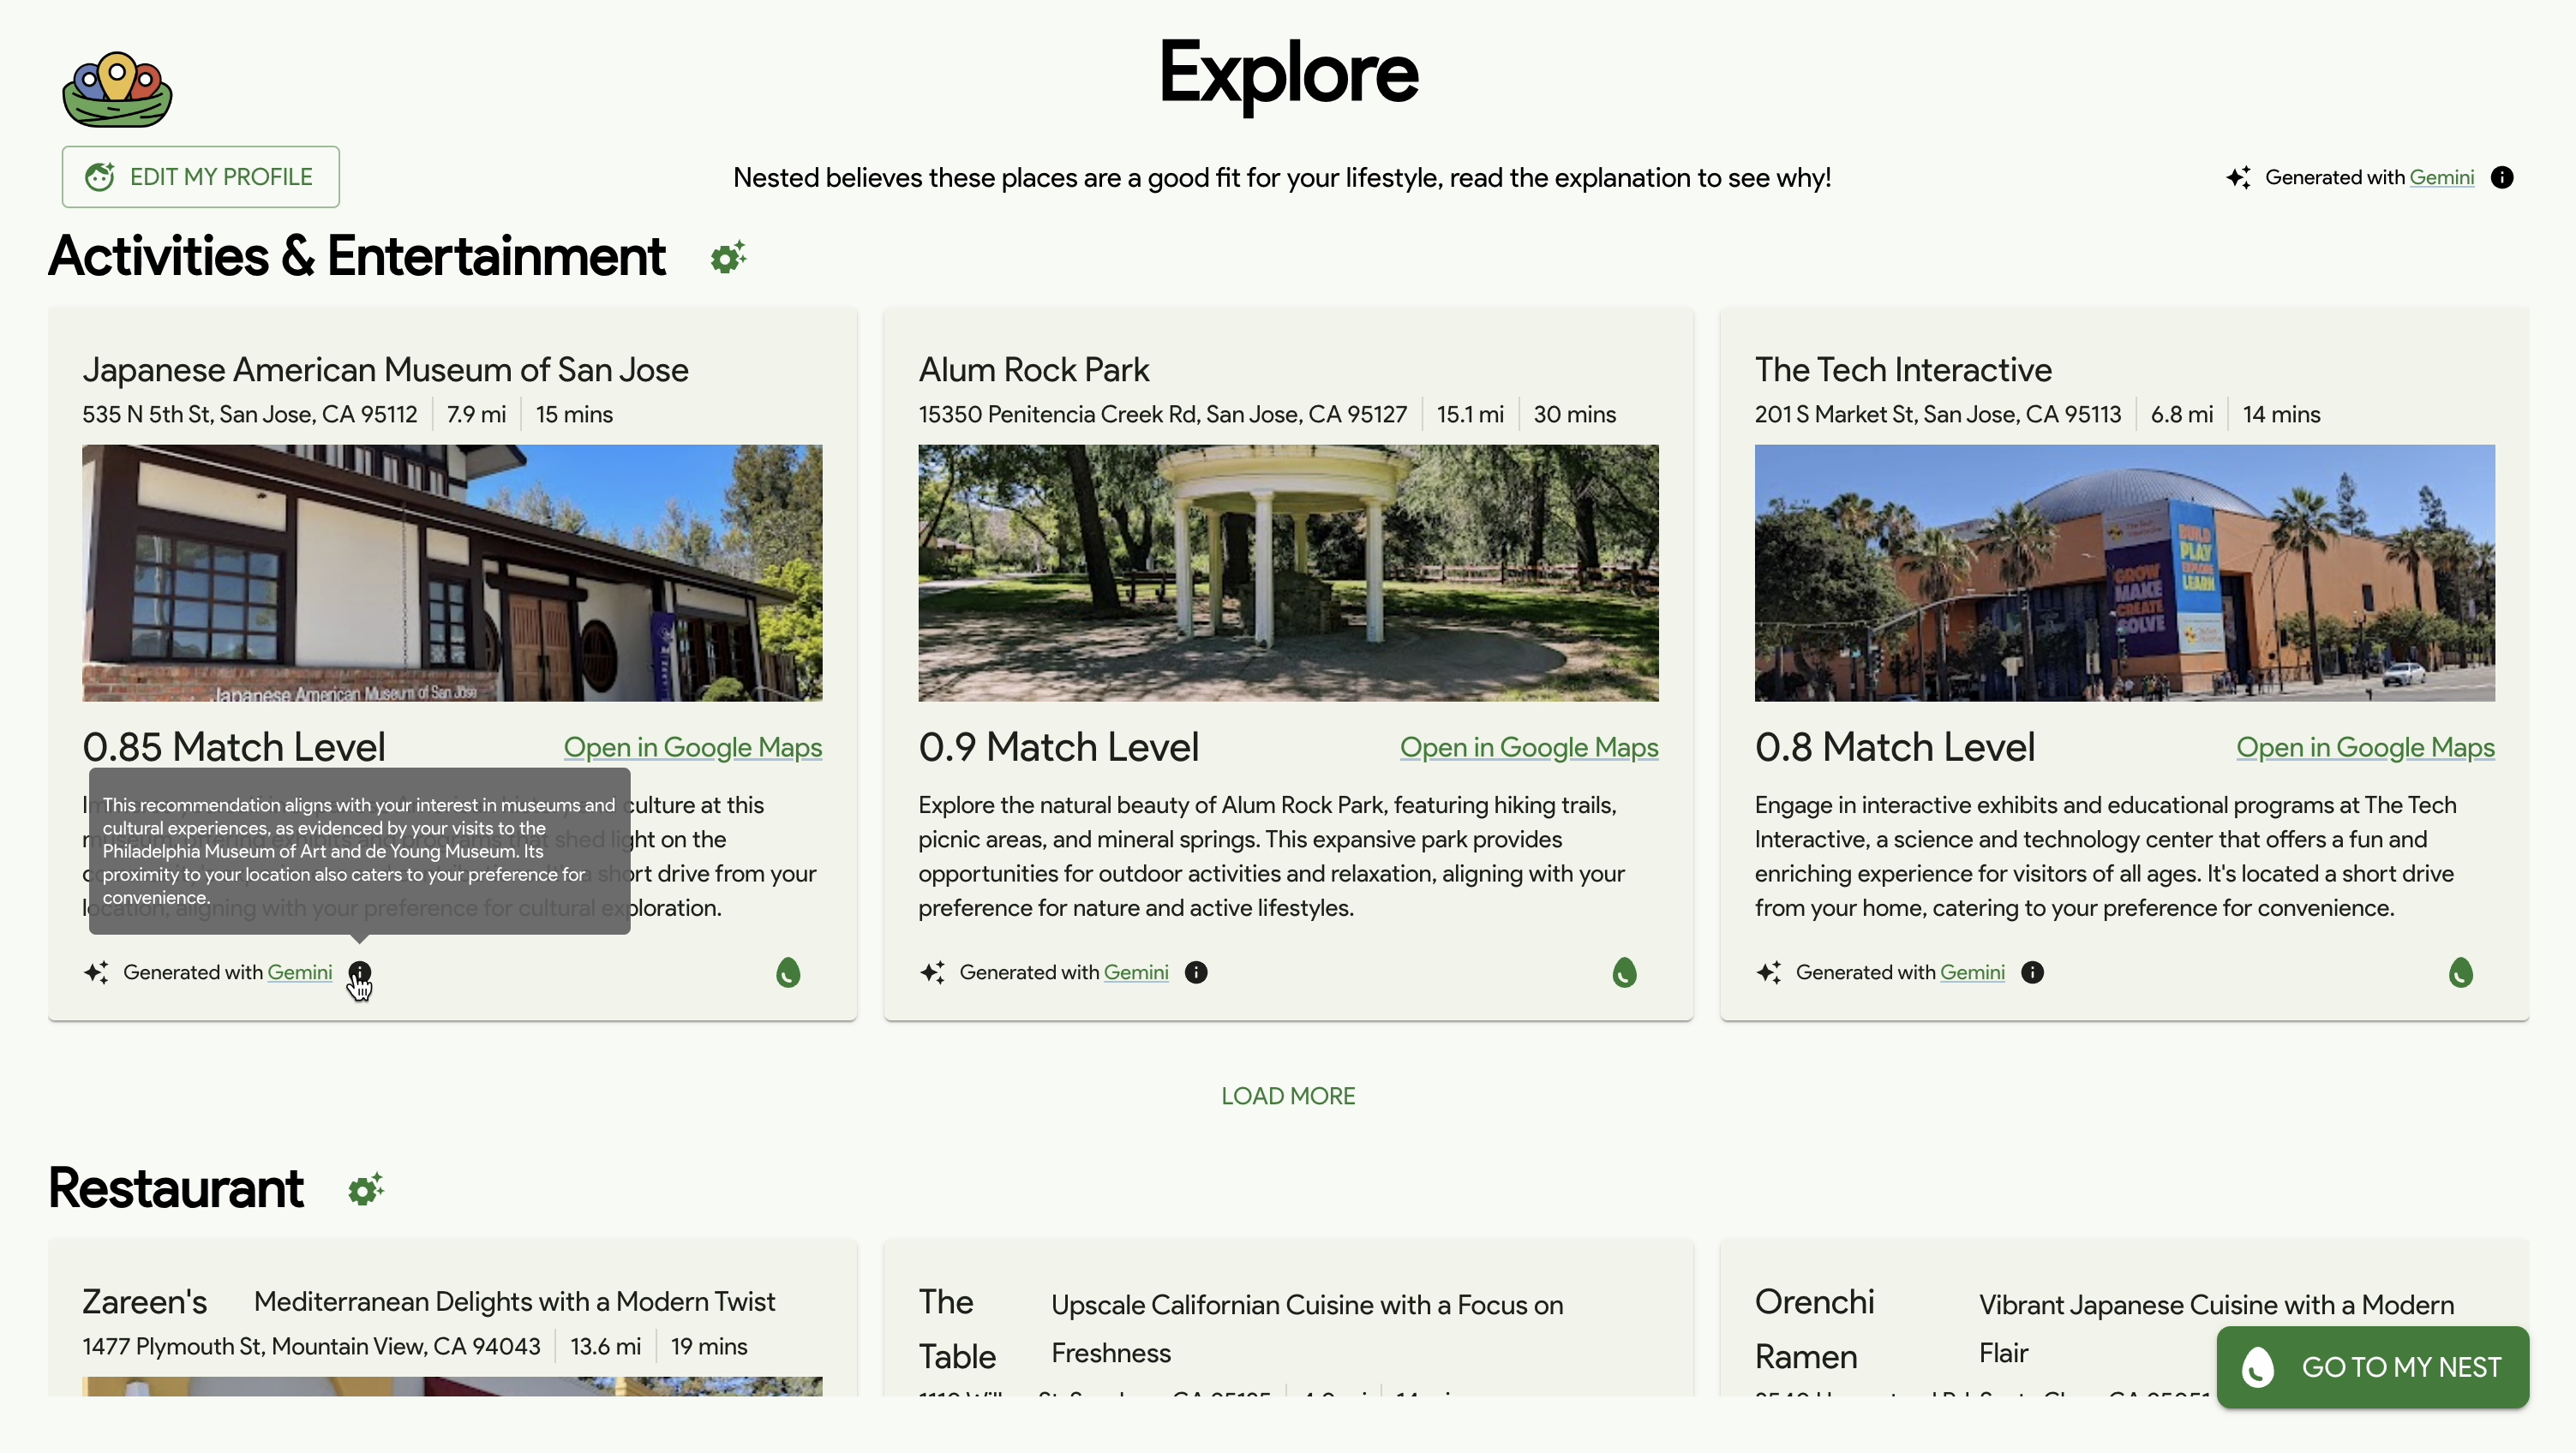Save Alum Rock Park with the green nest icon
2576x1453 pixels.
tap(1624, 972)
